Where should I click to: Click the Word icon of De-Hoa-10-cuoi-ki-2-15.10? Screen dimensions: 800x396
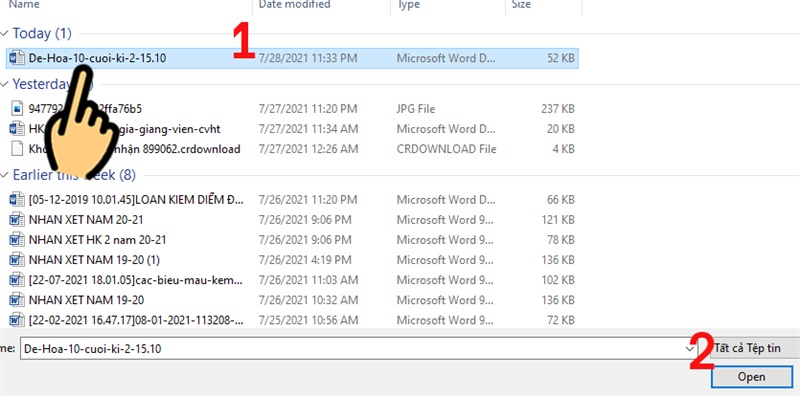[17, 58]
